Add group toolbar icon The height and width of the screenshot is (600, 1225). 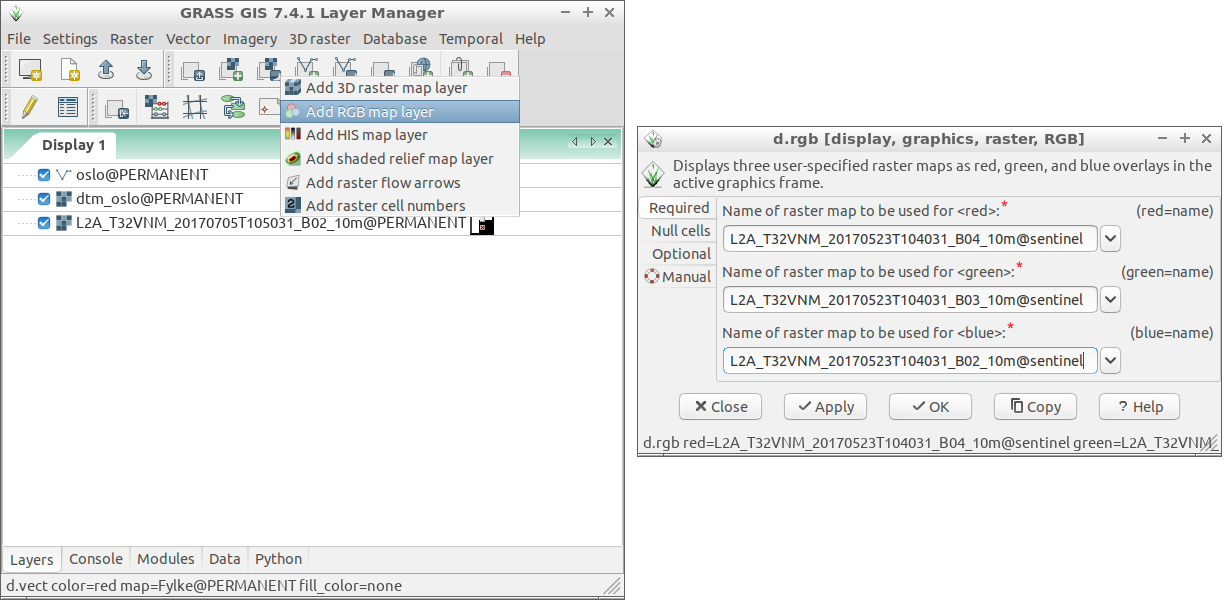(383, 70)
